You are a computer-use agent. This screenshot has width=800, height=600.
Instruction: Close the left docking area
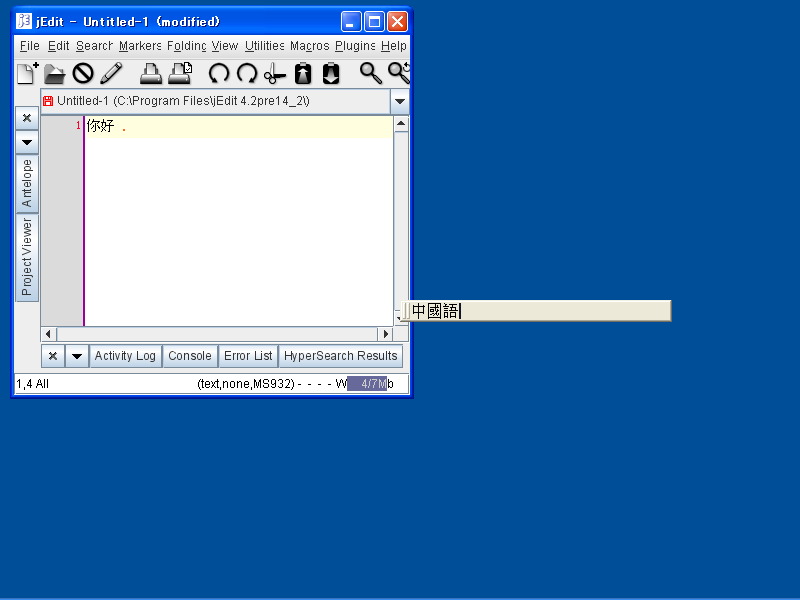coord(27,118)
